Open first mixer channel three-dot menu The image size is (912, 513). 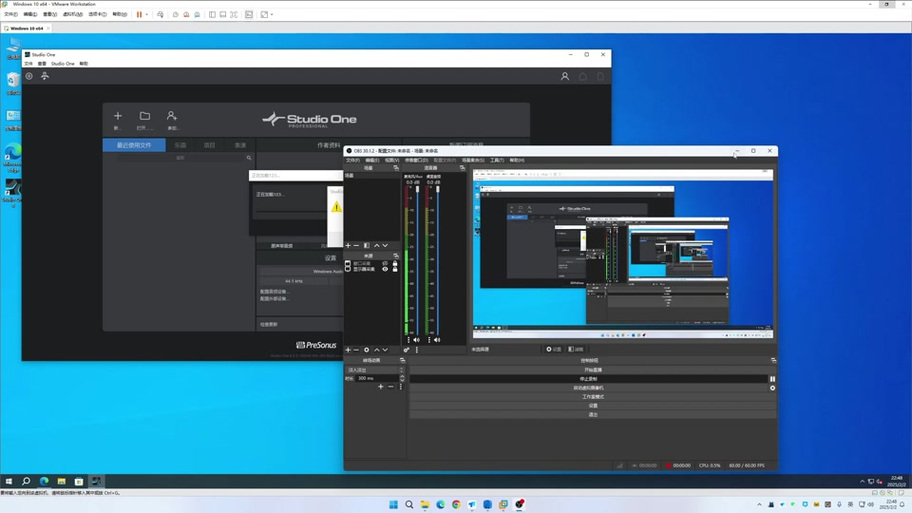pyautogui.click(x=408, y=340)
